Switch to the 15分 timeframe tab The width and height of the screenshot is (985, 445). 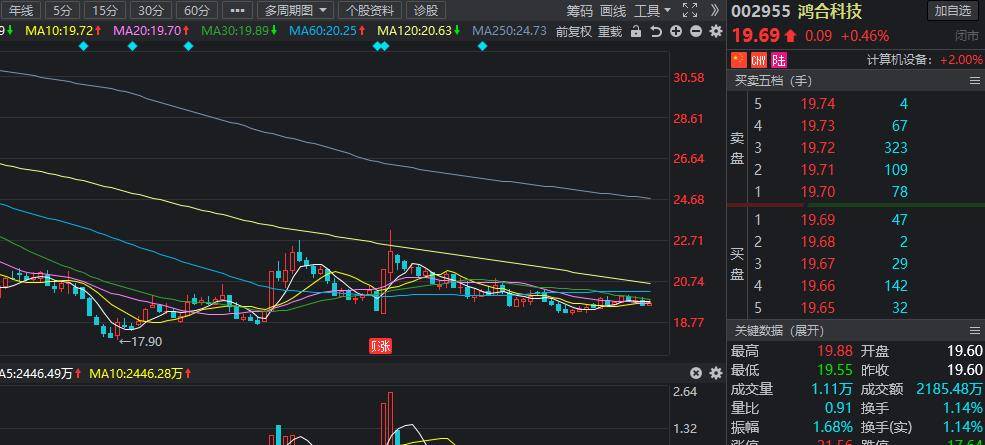[x=103, y=11]
